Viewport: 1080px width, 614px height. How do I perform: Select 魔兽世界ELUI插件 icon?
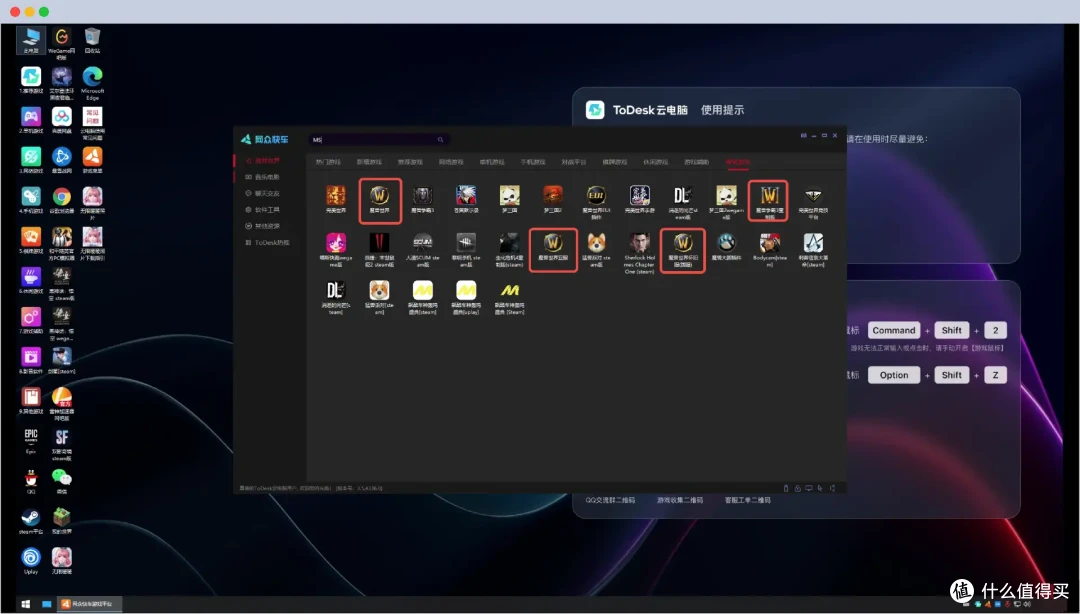point(596,196)
